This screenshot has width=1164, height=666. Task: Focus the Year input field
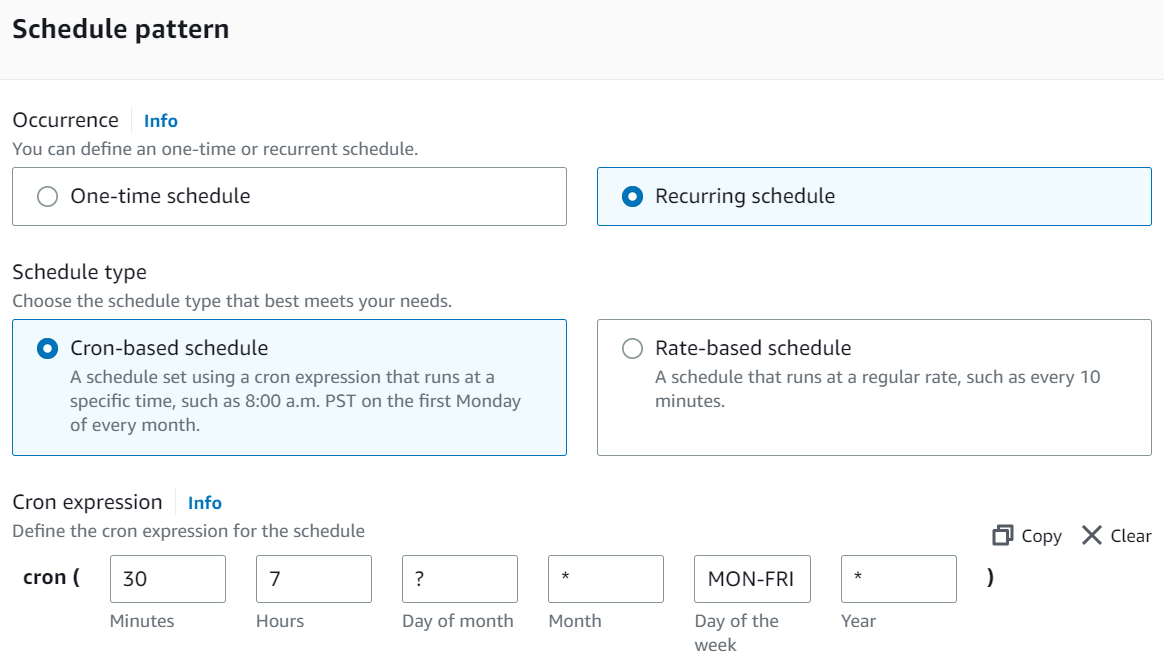(x=898, y=579)
